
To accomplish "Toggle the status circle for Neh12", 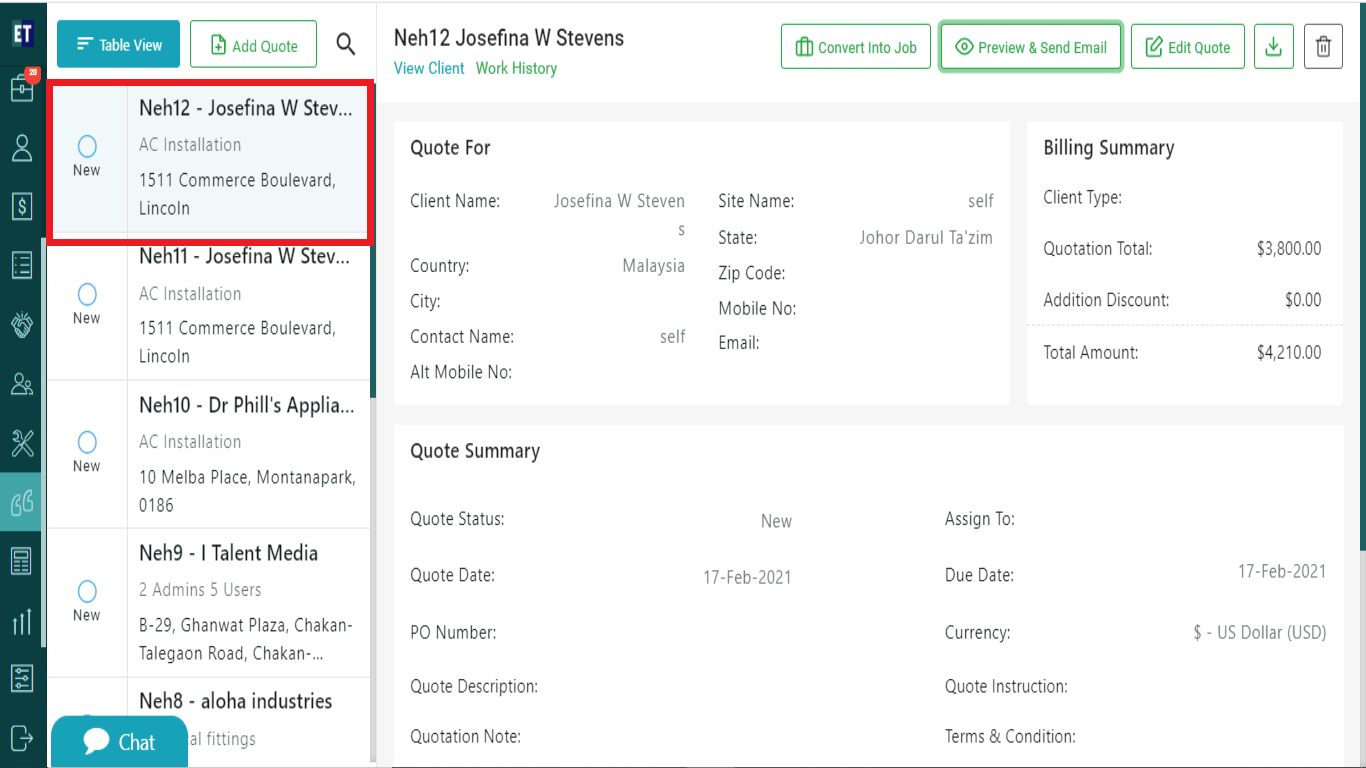I will pyautogui.click(x=87, y=147).
